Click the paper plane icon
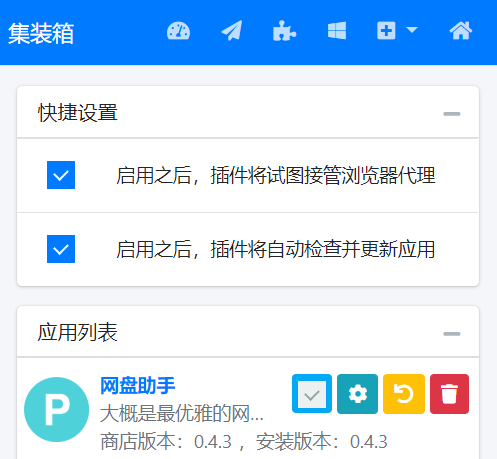497x459 pixels. 232,31
